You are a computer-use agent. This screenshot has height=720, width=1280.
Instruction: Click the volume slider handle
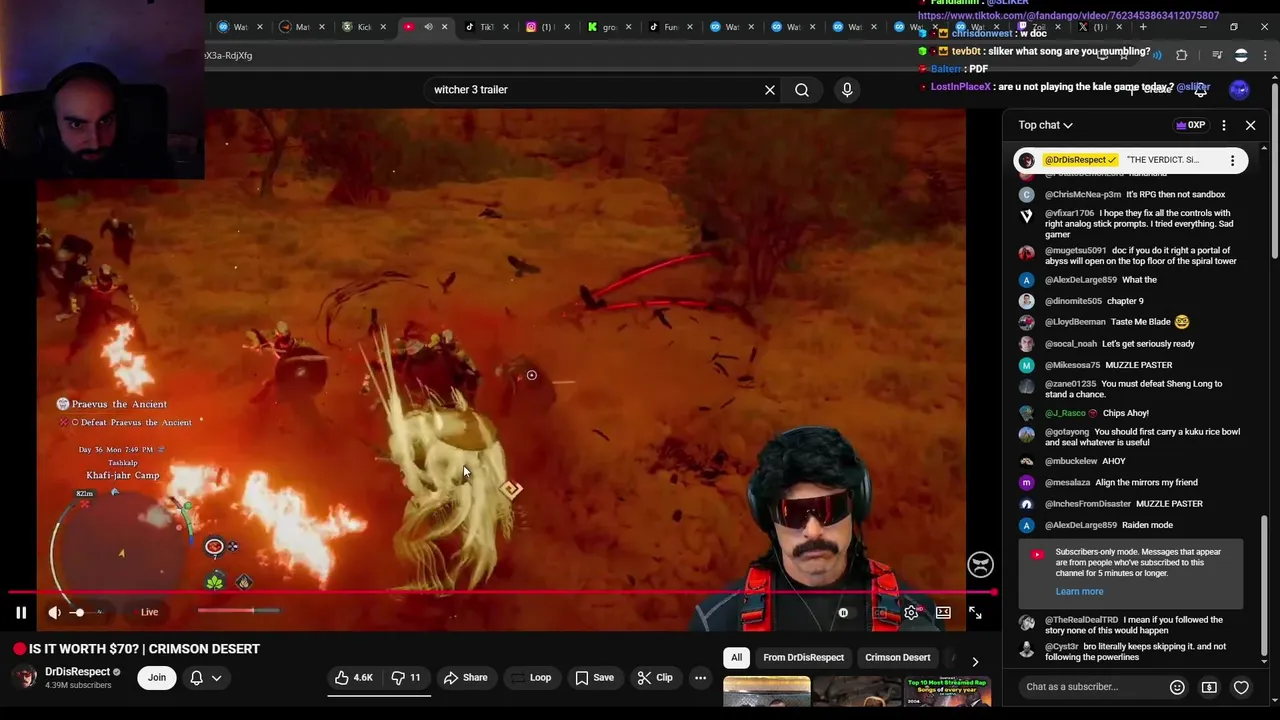(79, 612)
